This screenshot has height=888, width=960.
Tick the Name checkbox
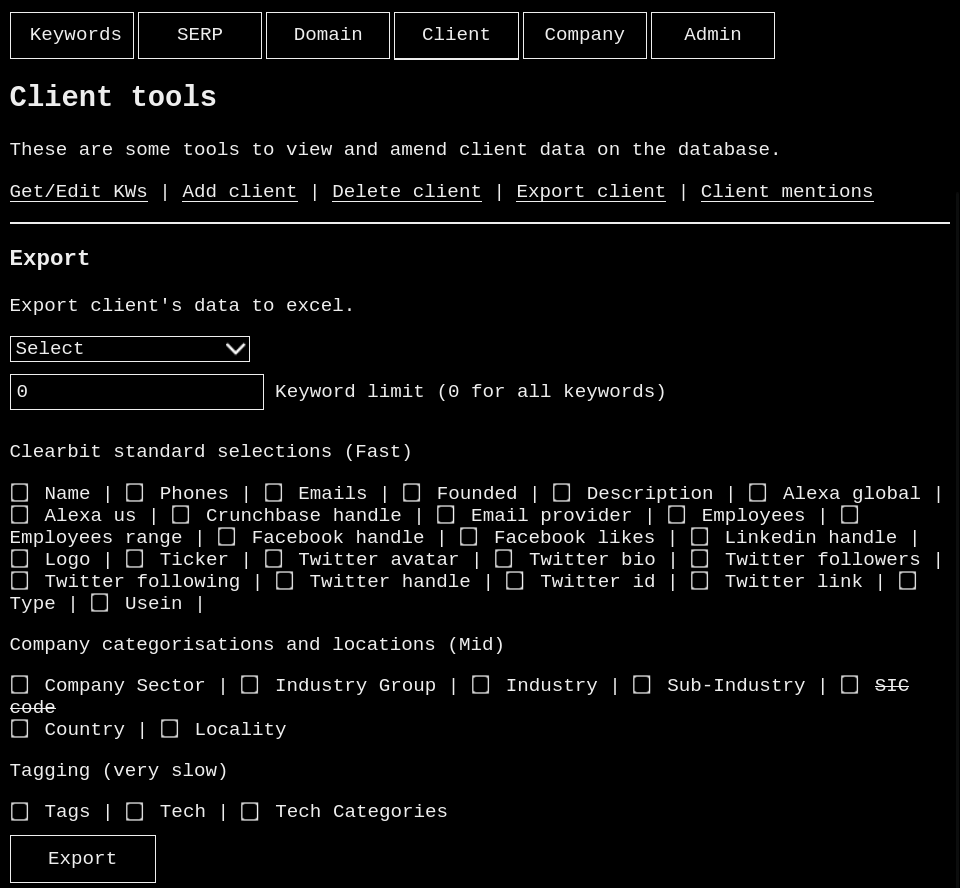coord(20,493)
